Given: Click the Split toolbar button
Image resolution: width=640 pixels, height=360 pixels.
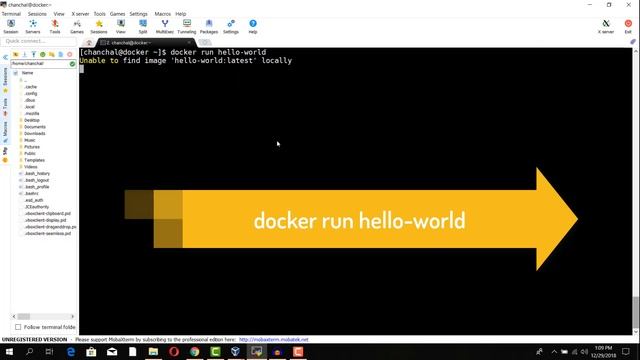Looking at the screenshot, I should (143, 27).
